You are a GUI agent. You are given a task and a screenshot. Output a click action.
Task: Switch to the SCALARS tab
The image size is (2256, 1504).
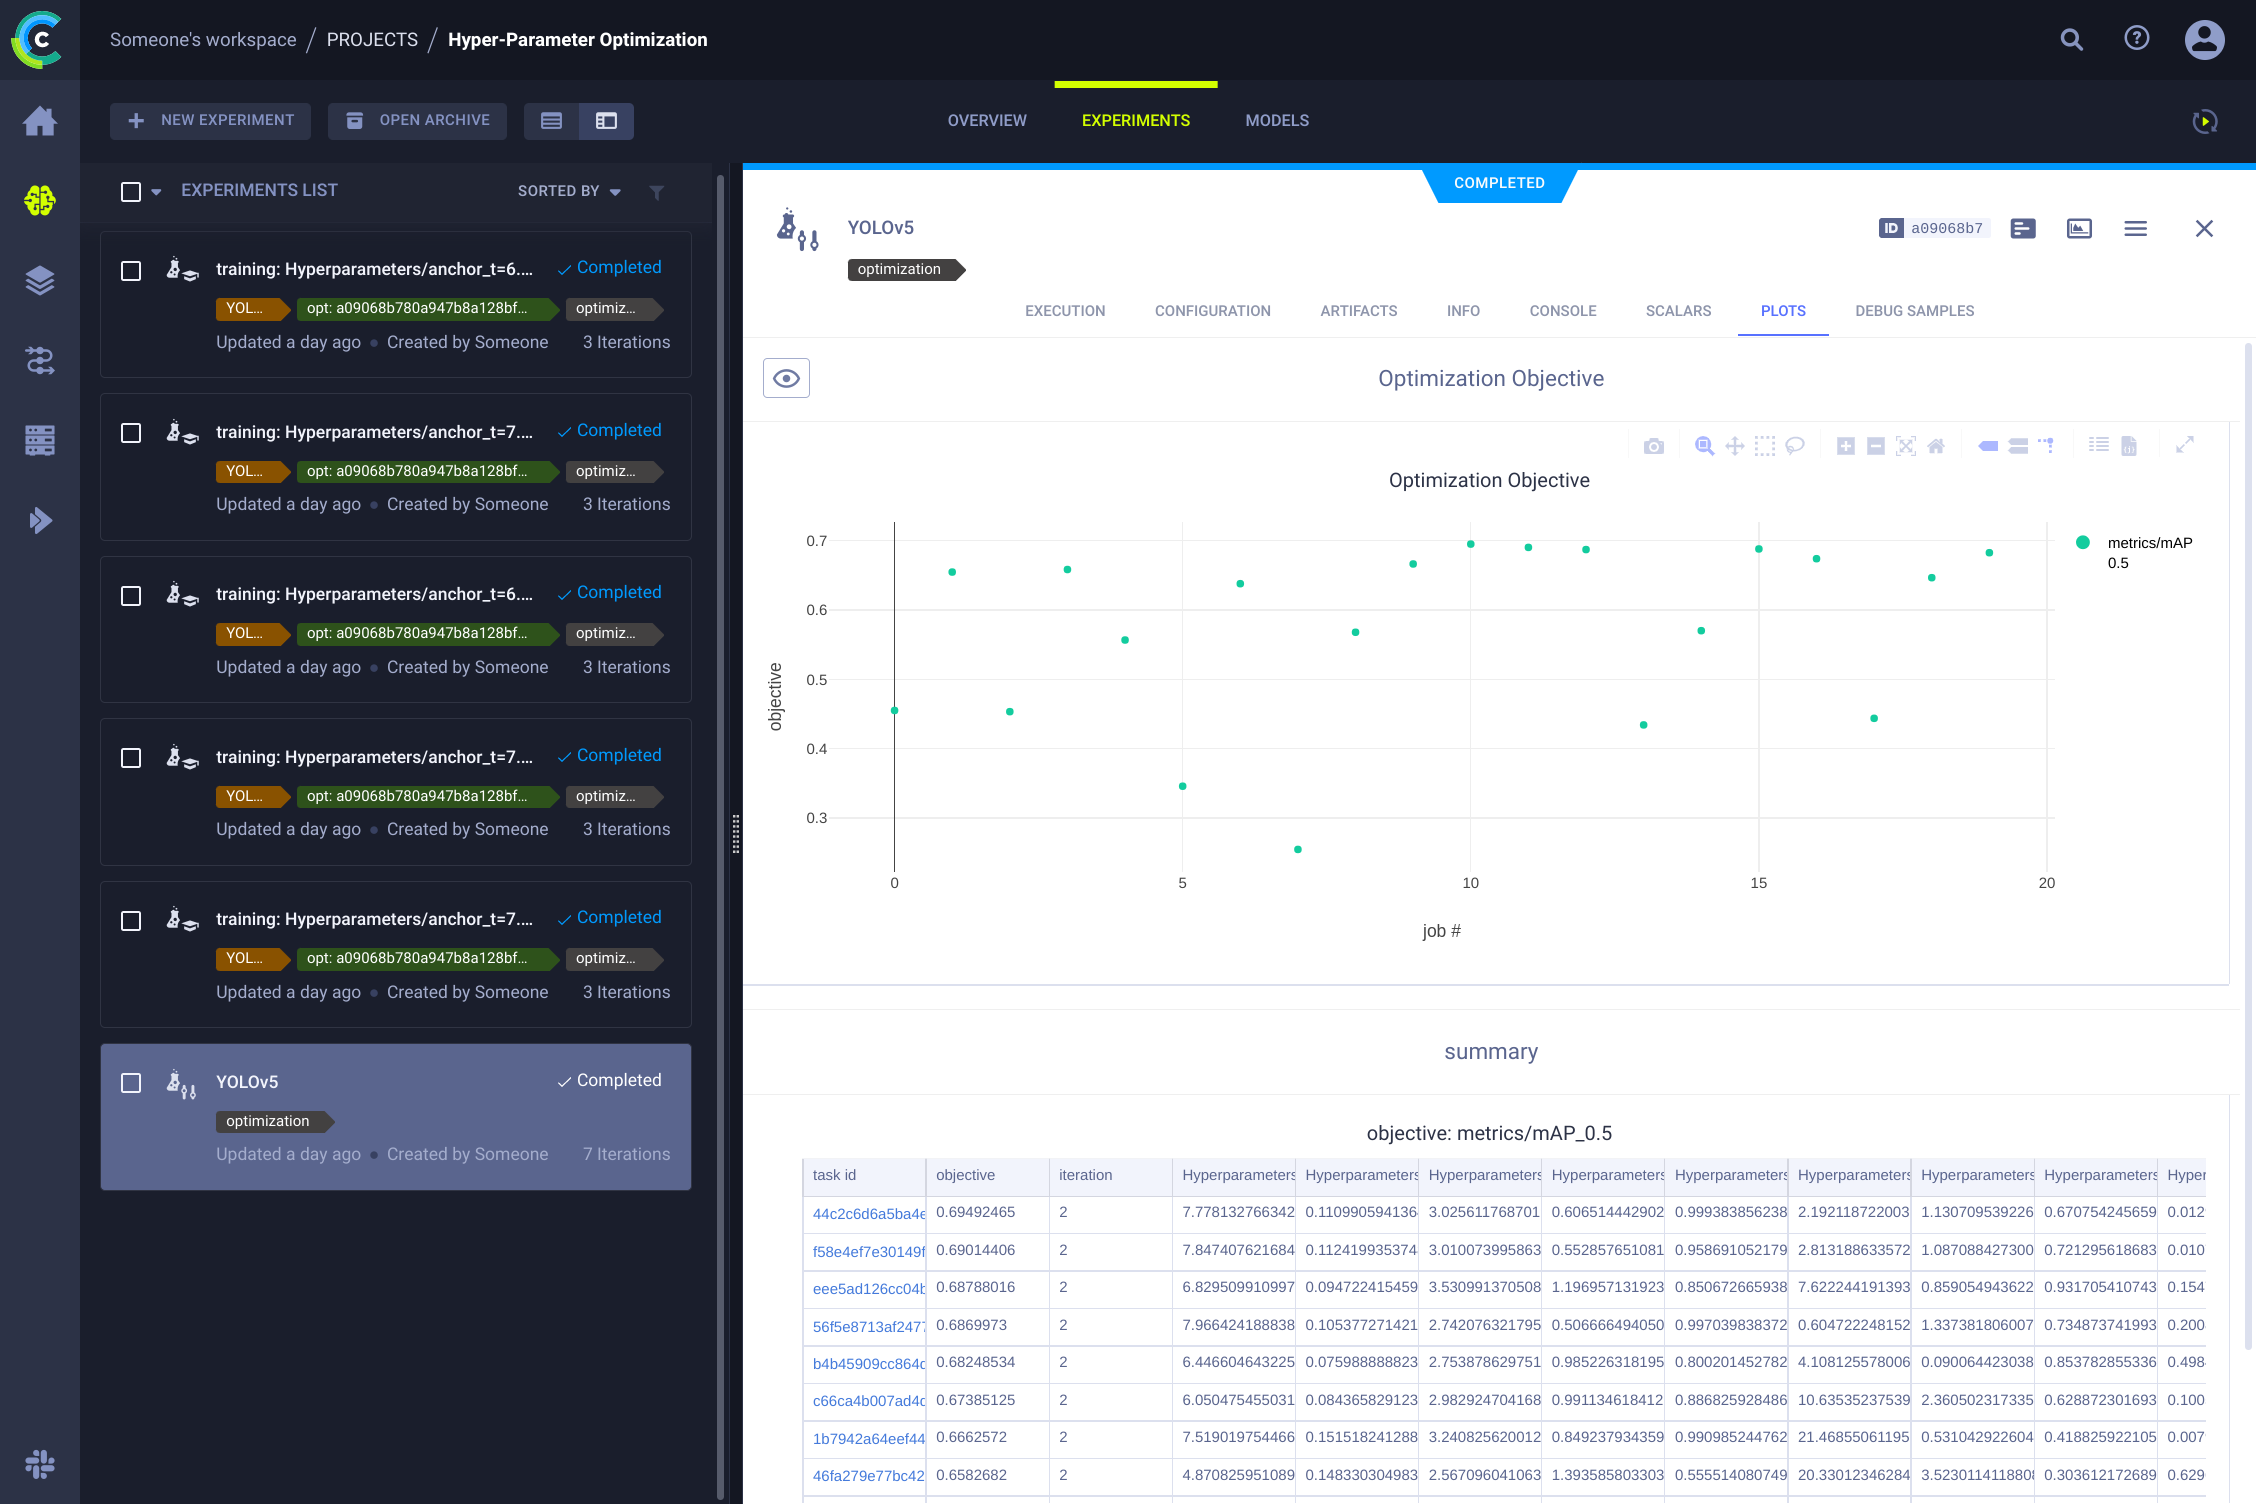tap(1678, 311)
